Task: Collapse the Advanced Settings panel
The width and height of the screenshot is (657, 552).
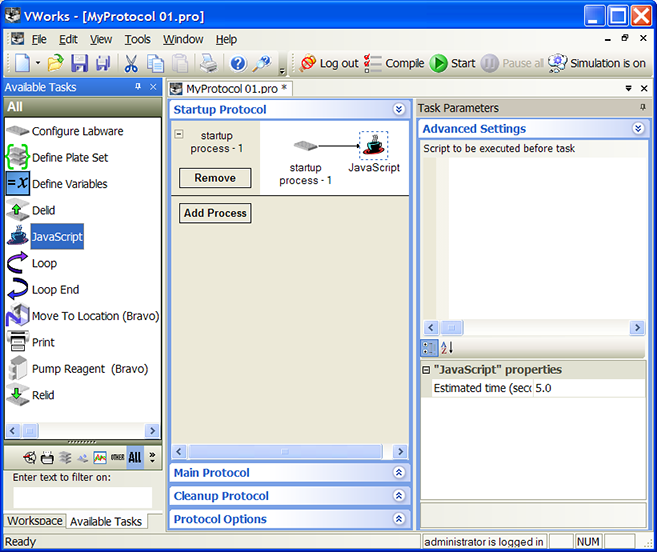Action: click(x=638, y=129)
